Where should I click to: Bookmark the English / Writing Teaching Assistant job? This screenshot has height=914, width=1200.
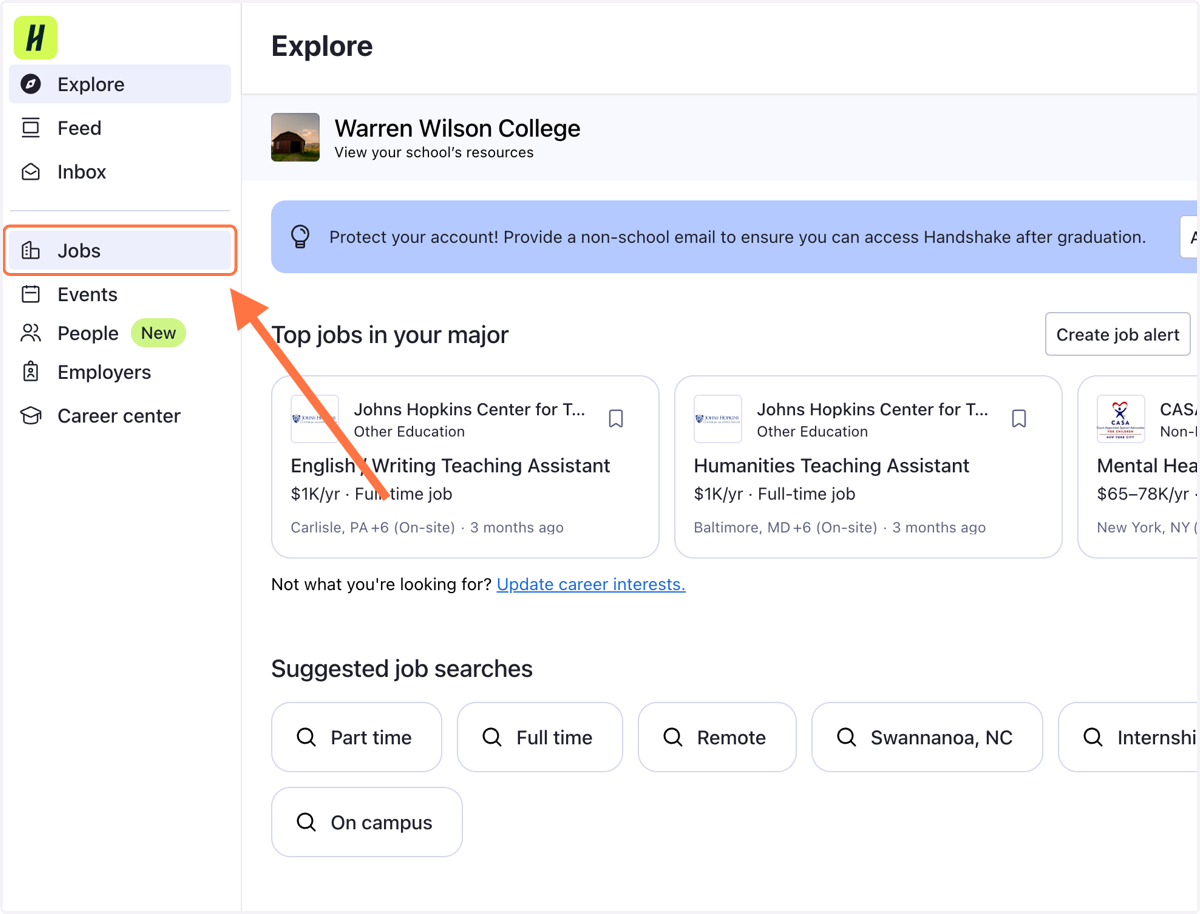(616, 418)
